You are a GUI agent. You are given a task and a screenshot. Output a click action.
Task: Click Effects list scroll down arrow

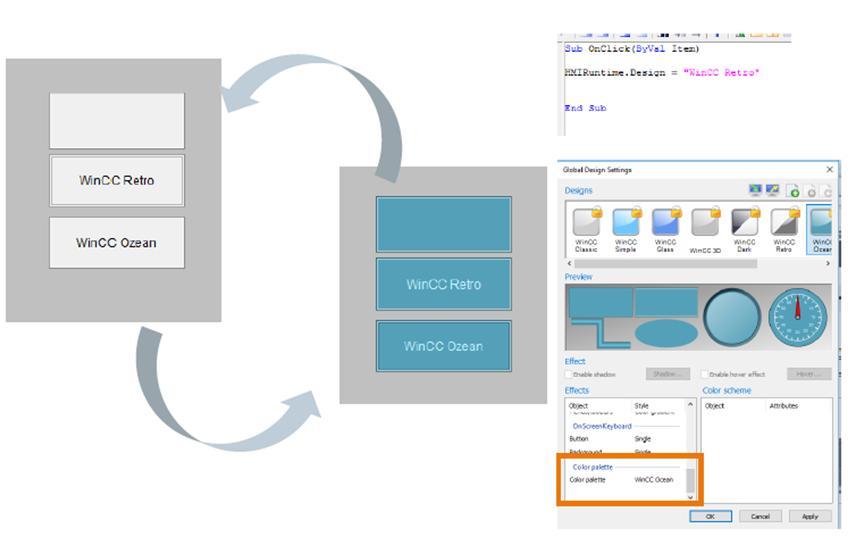(690, 497)
